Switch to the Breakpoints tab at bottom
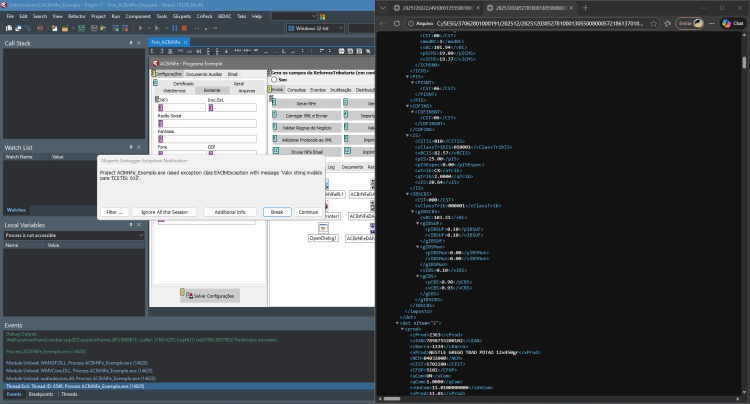Image resolution: width=750 pixels, height=404 pixels. [41, 394]
